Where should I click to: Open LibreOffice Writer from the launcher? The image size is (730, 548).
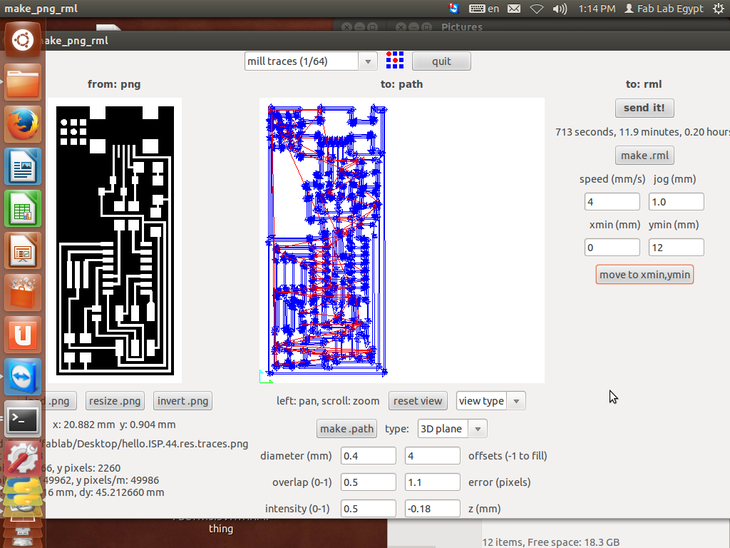tap(22, 166)
